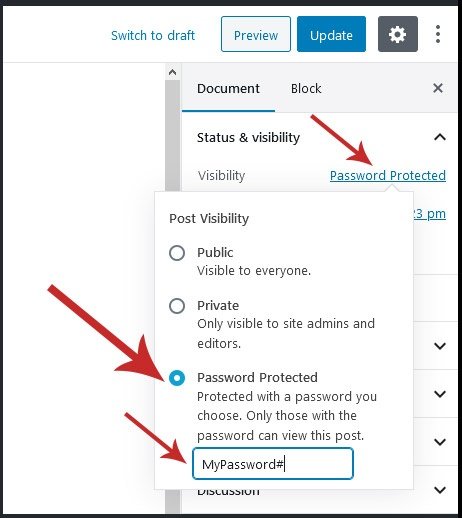The image size is (462, 518).
Task: Click into the MyPassword# password field
Action: coord(273,464)
